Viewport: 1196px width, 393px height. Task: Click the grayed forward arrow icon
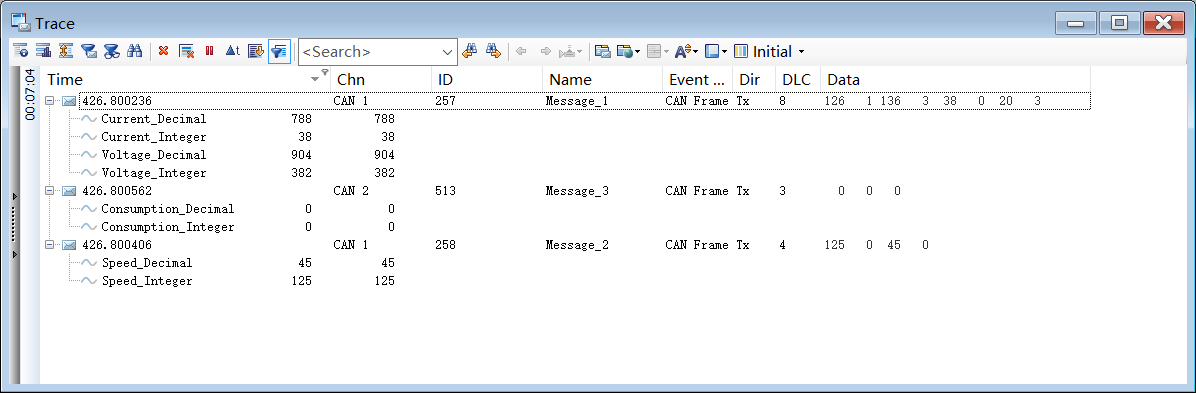[x=545, y=51]
